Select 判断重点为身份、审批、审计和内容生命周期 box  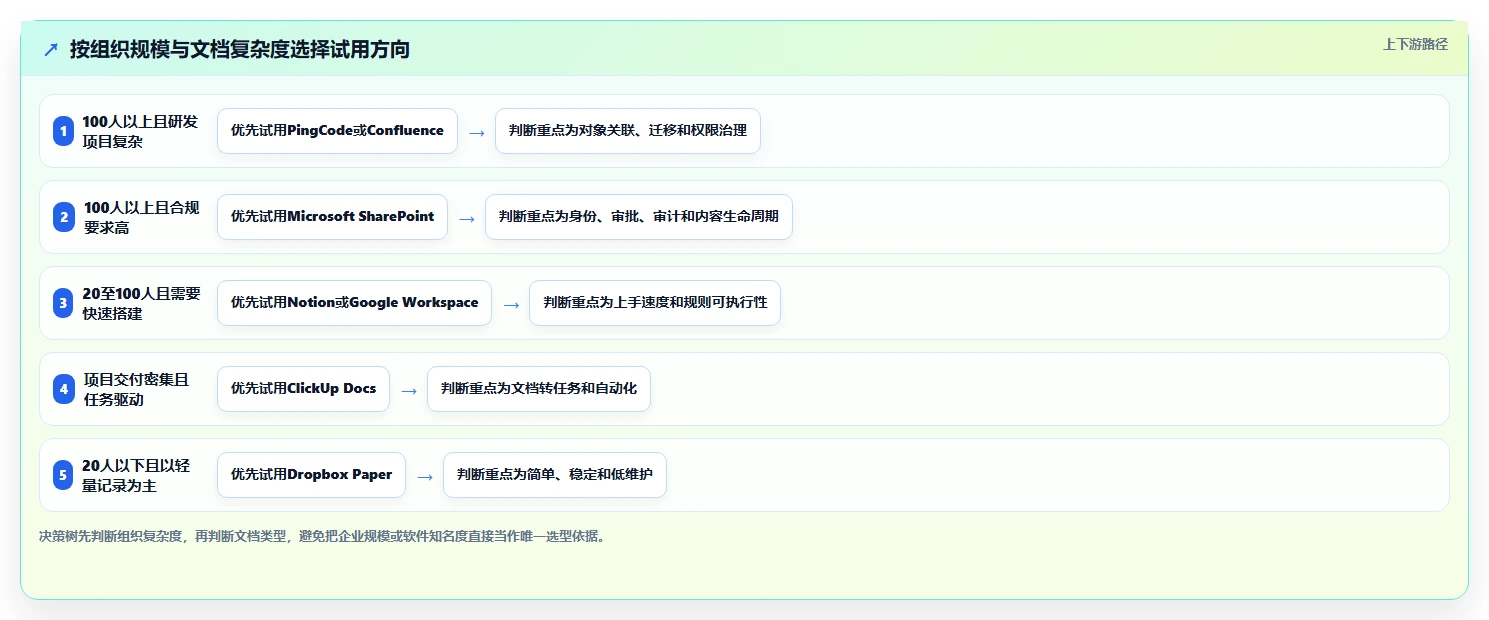pyautogui.click(x=639, y=217)
